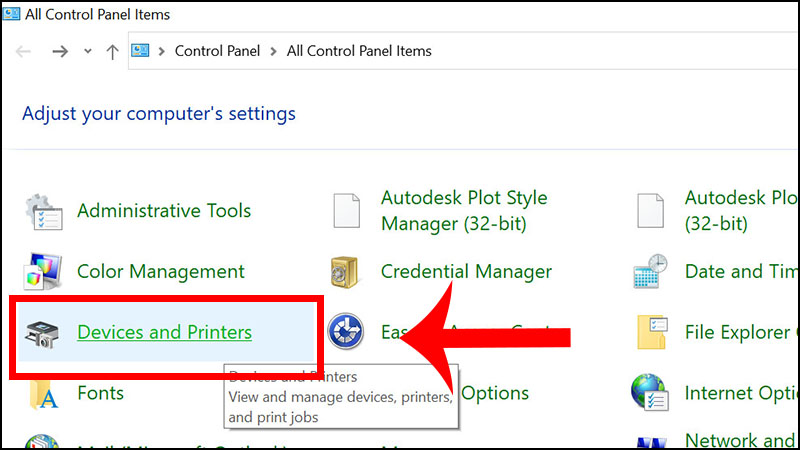The height and width of the screenshot is (450, 800).
Task: Open the Color Management icon
Action: (x=43, y=271)
